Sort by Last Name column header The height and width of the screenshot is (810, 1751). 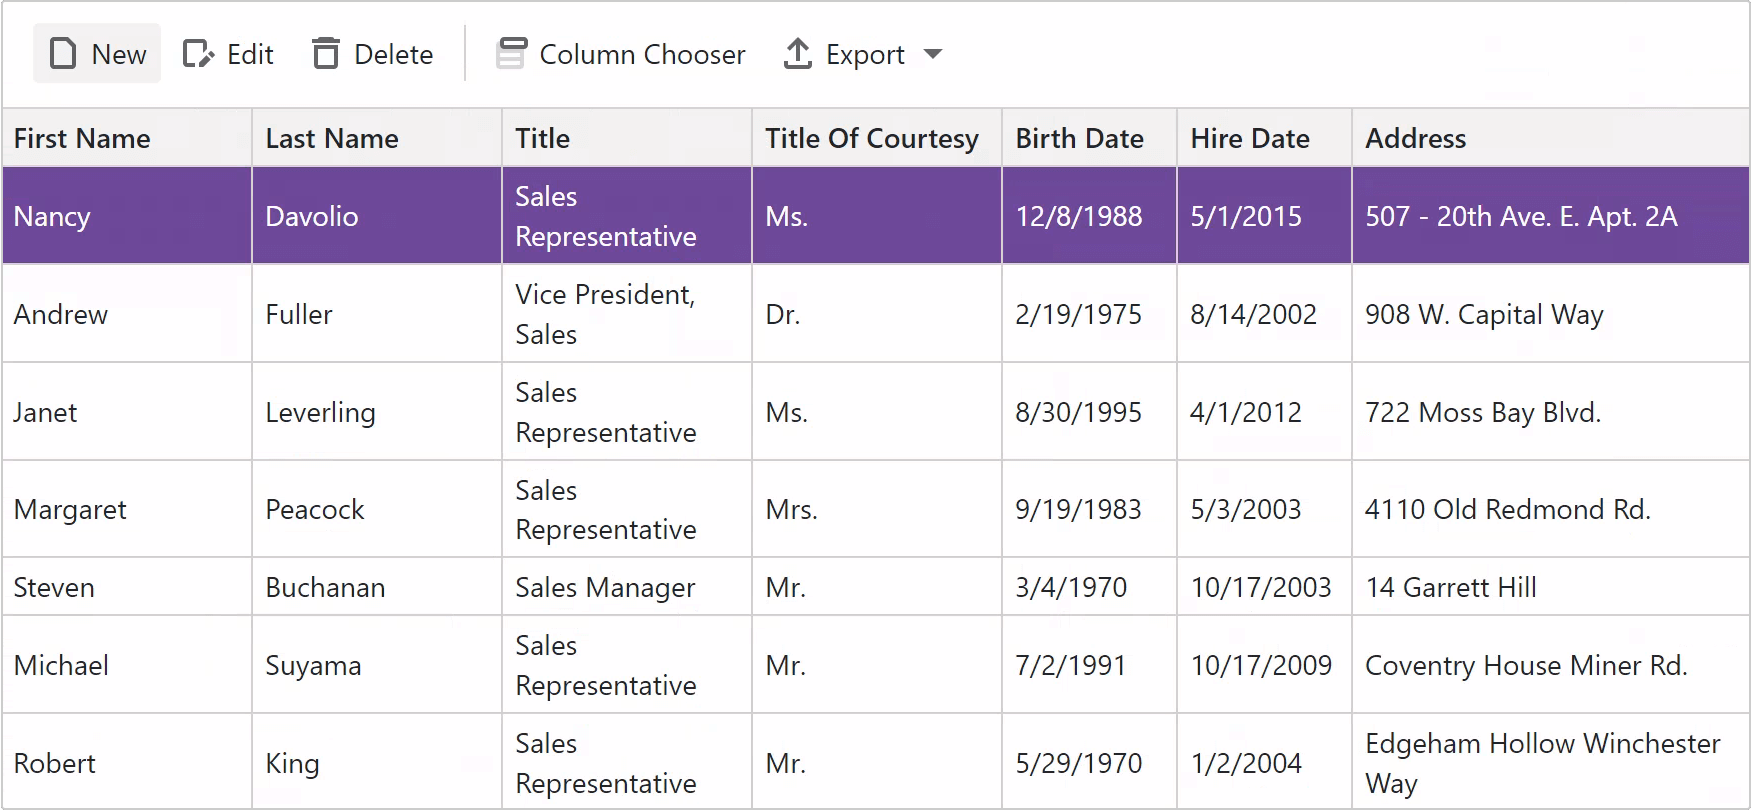coord(332,138)
